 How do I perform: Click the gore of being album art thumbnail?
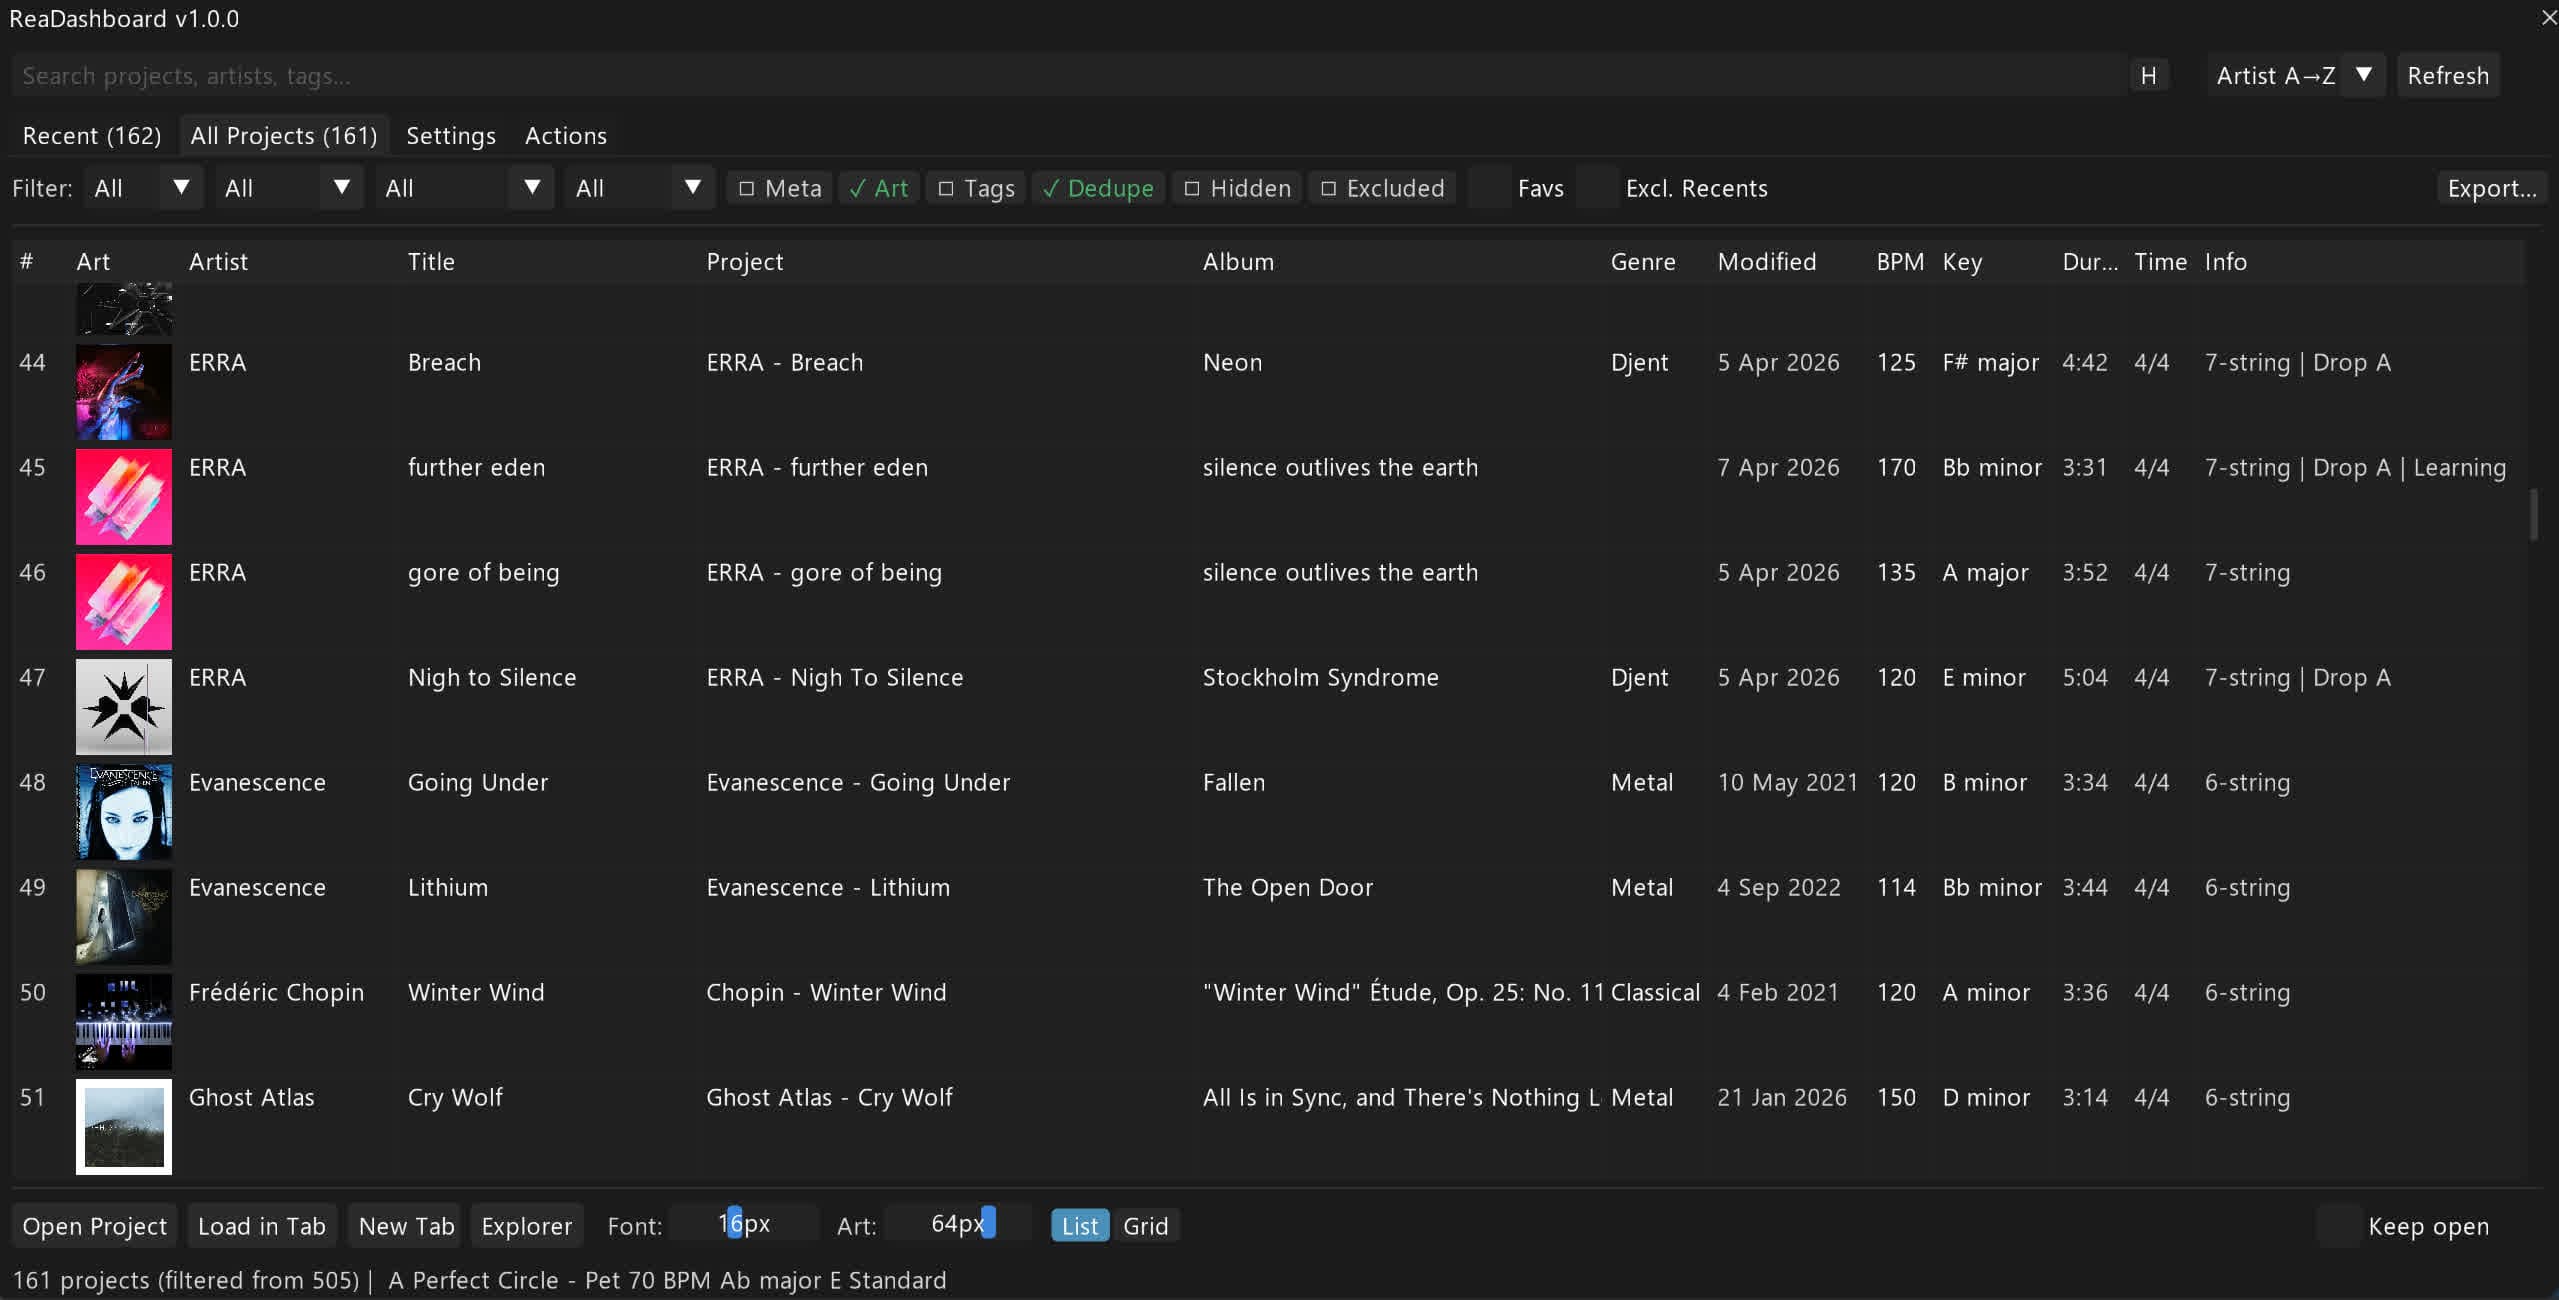coord(124,602)
